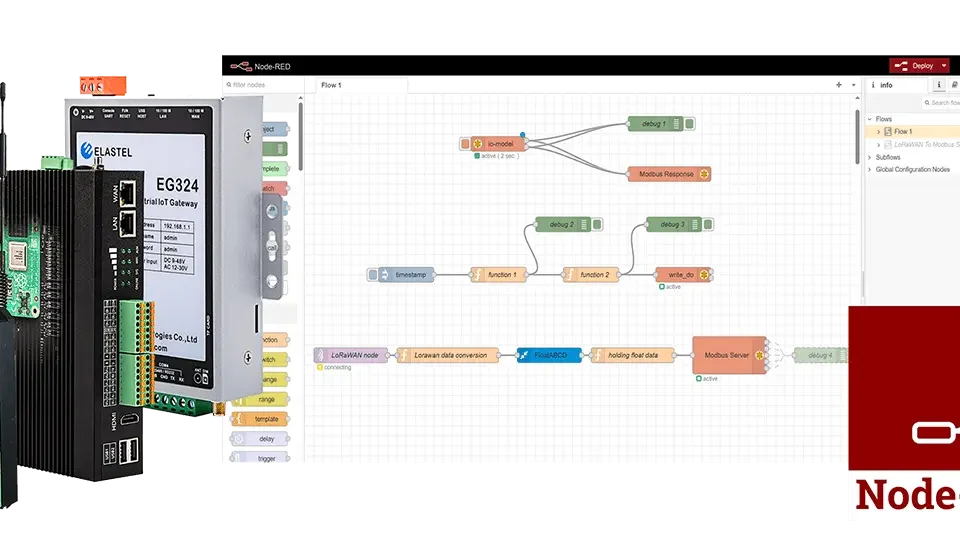960x547 pixels.
Task: Pick the trigger node from palette
Action: (260, 459)
